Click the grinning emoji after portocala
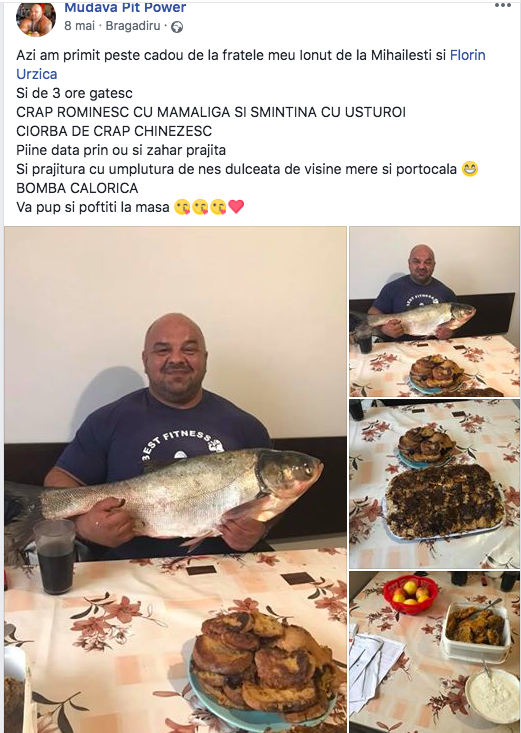This screenshot has width=521, height=733. [x=470, y=168]
